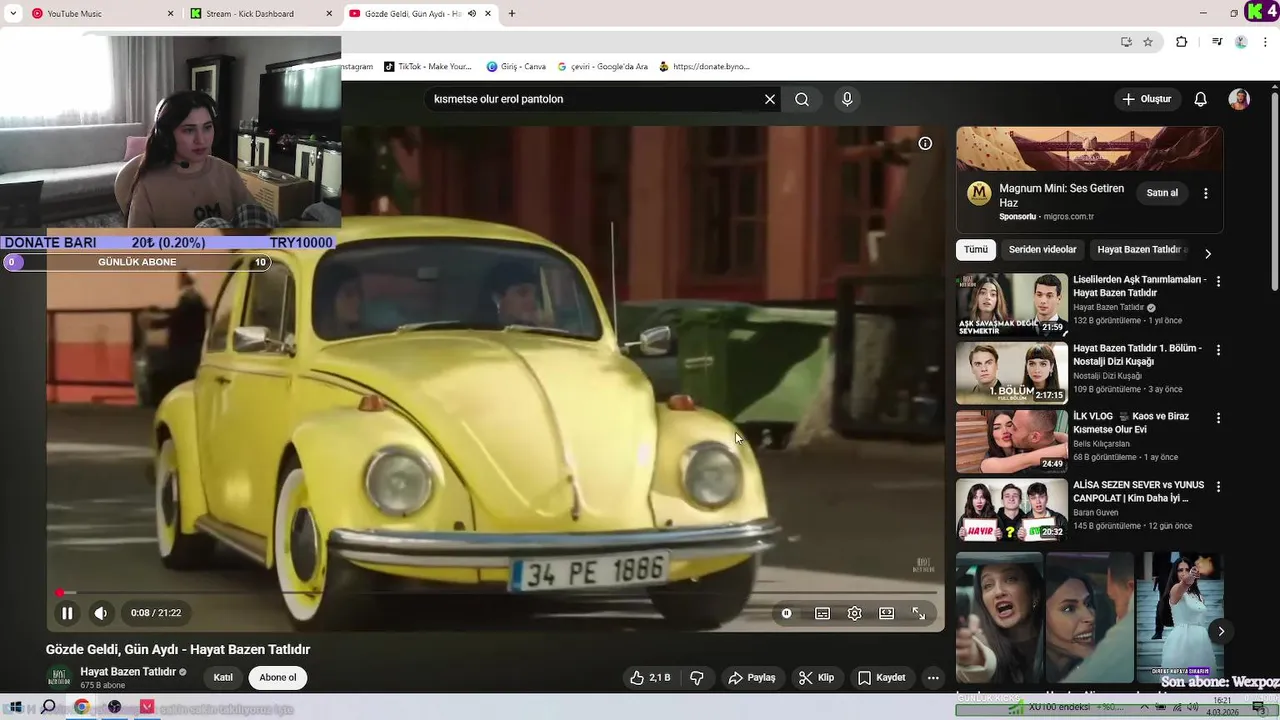Click Satın al on the Magnum ad
Image resolution: width=1280 pixels, height=720 pixels.
[1162, 193]
